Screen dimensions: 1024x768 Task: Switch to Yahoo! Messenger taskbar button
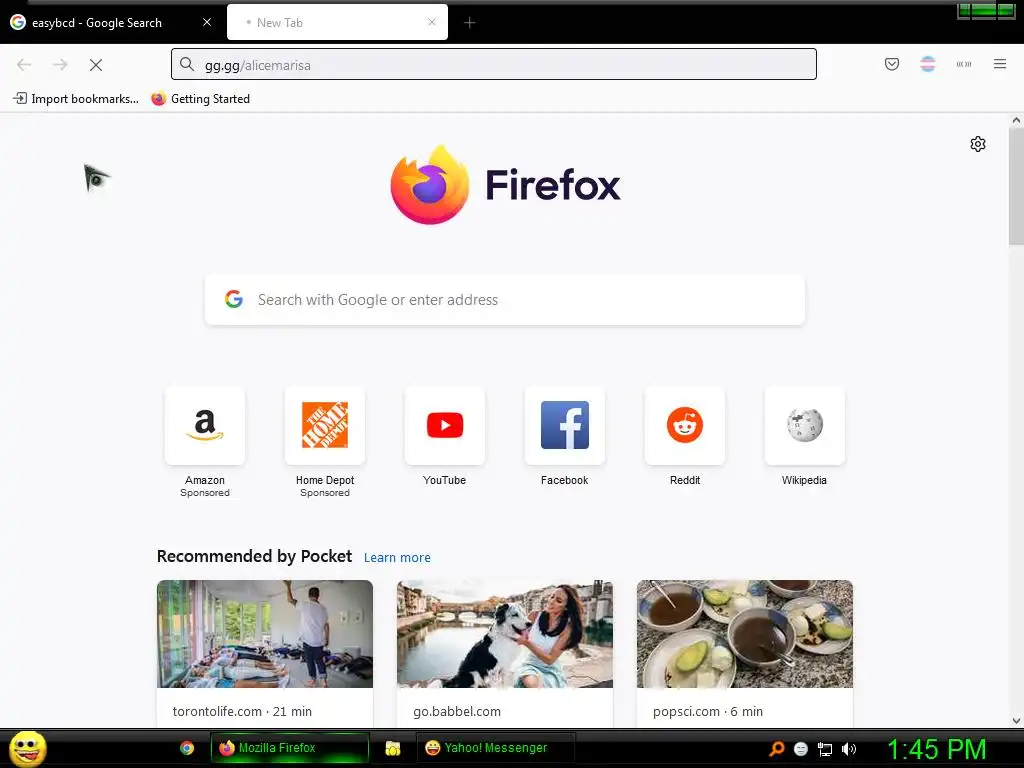[496, 748]
